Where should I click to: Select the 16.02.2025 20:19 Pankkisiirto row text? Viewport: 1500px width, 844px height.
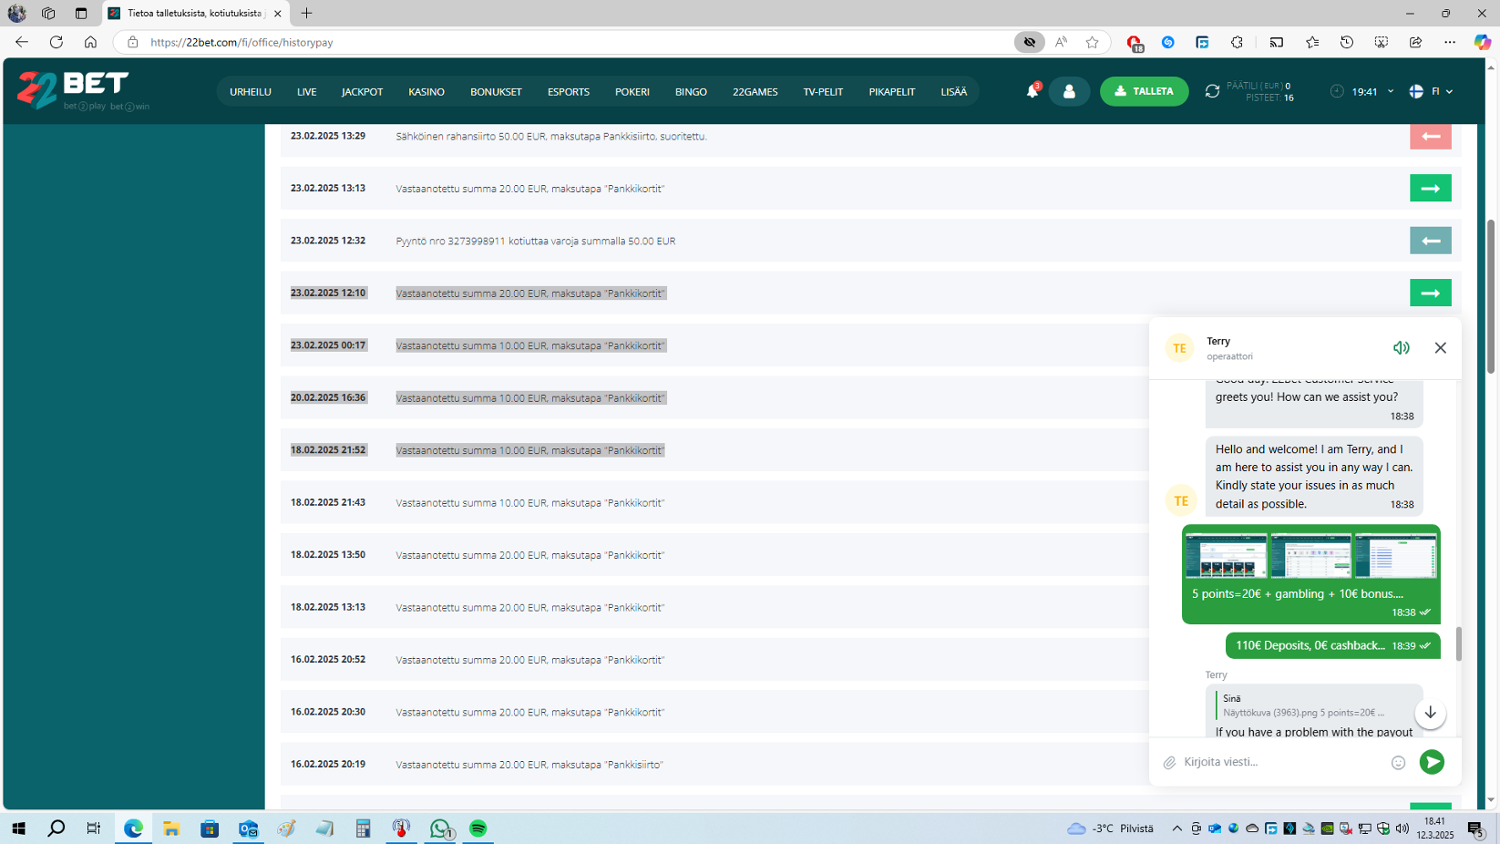point(529,765)
